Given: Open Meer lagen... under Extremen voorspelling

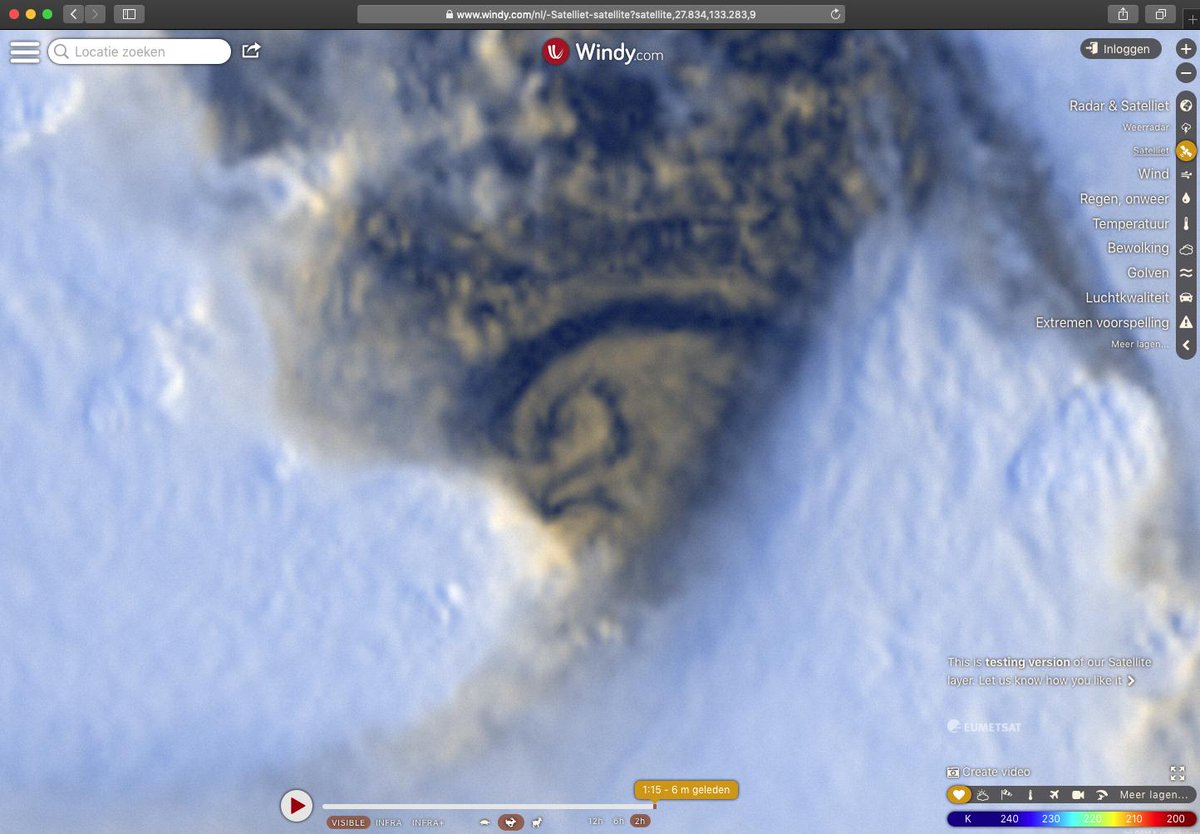Looking at the screenshot, I should coord(1140,344).
